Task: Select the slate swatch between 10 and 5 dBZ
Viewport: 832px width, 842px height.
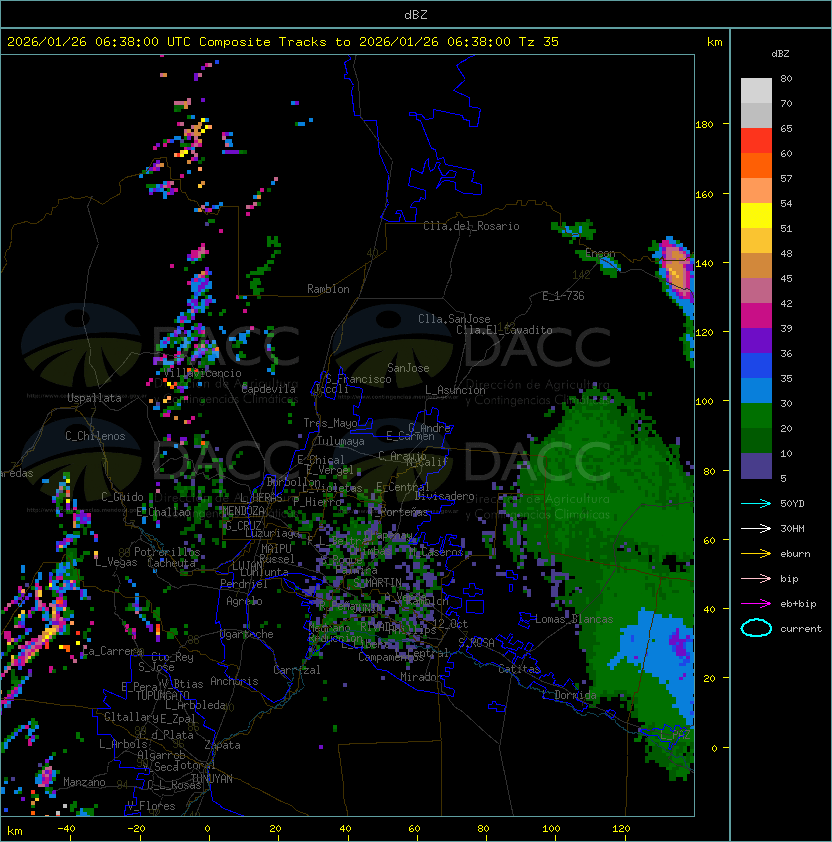Action: [756, 466]
